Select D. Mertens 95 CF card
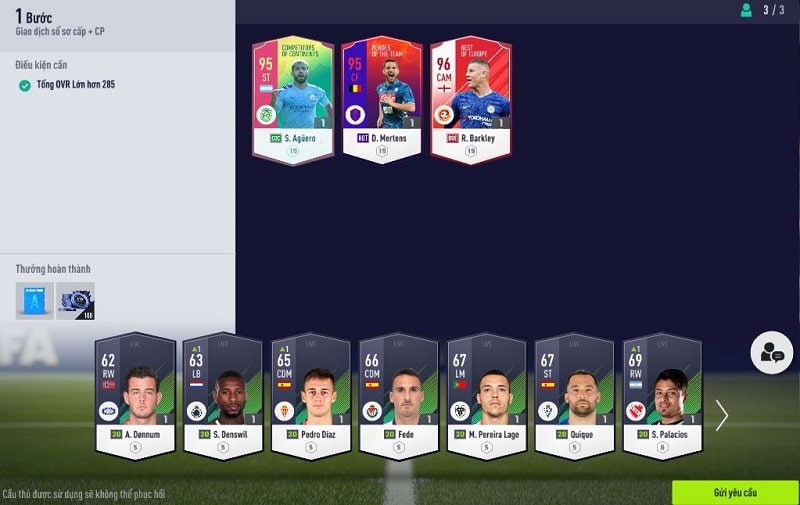The image size is (800, 505). (382, 100)
